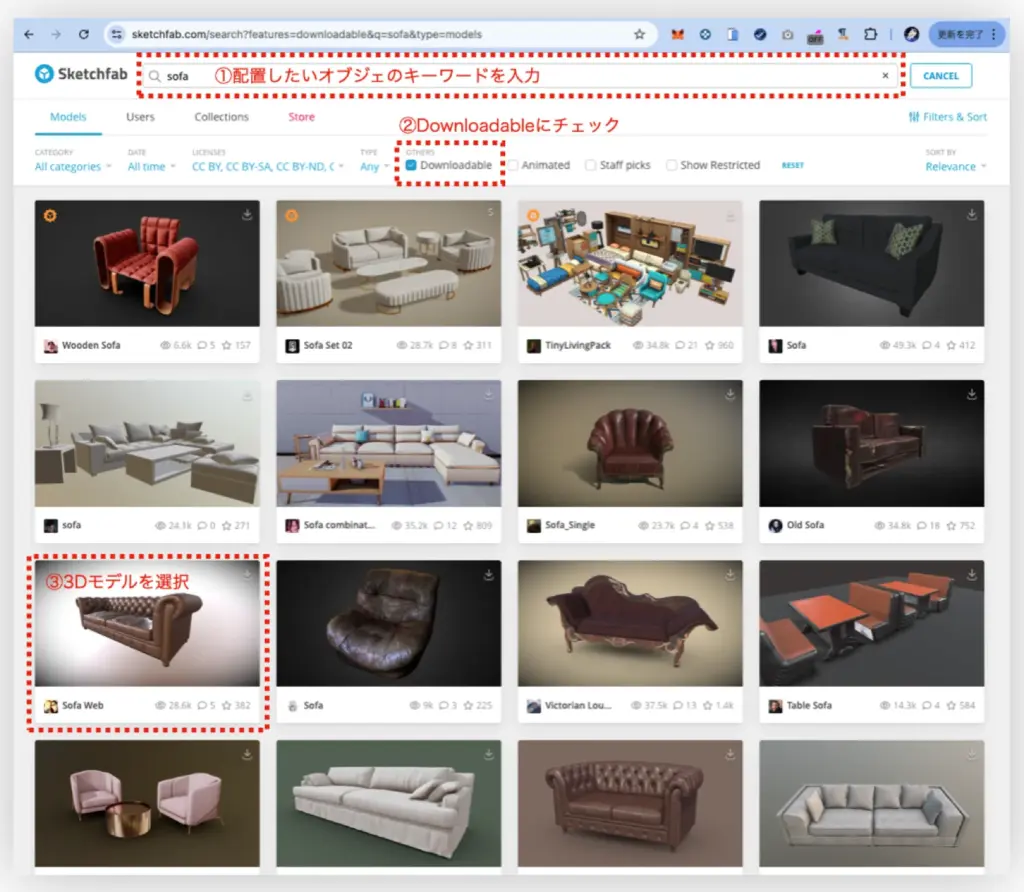Open the browser extensions puzzle icon
This screenshot has width=1024, height=892.
coord(871,34)
